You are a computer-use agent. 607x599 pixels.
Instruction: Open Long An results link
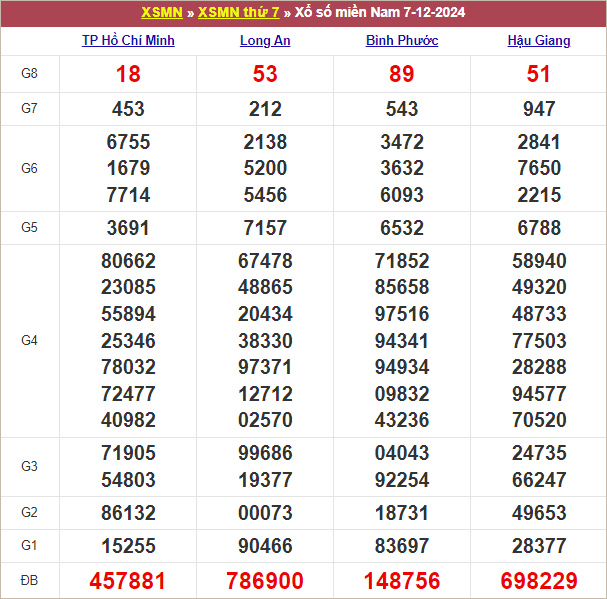click(x=265, y=40)
